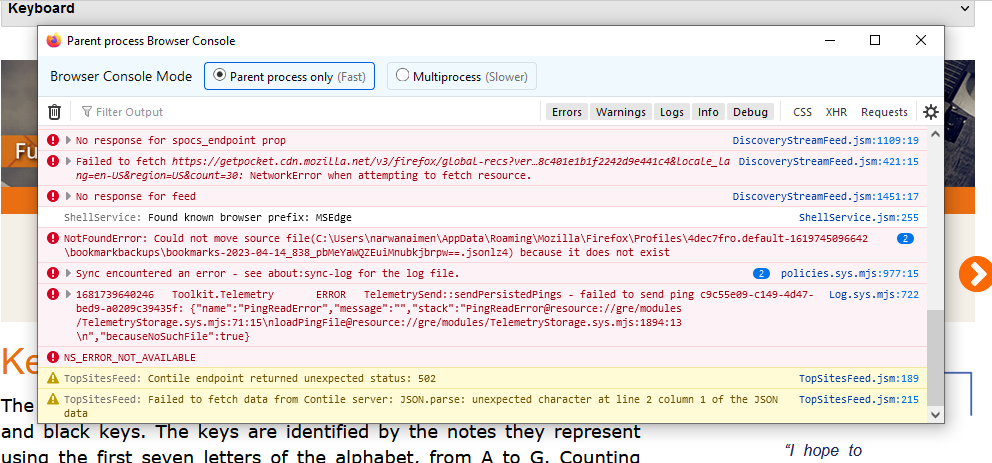The width and height of the screenshot is (992, 463).
Task: Open TopSitesFeed.jsm:189 source link
Action: [x=859, y=379]
